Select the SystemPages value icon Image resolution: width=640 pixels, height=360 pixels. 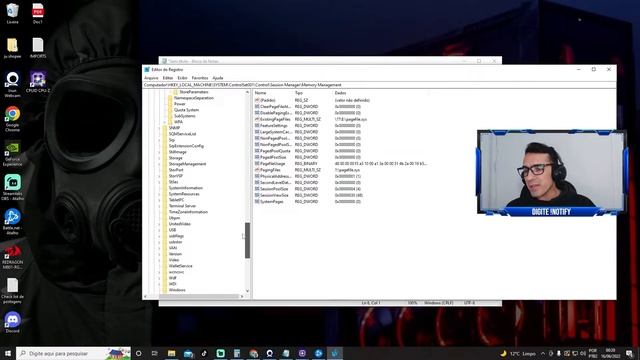pyautogui.click(x=257, y=202)
